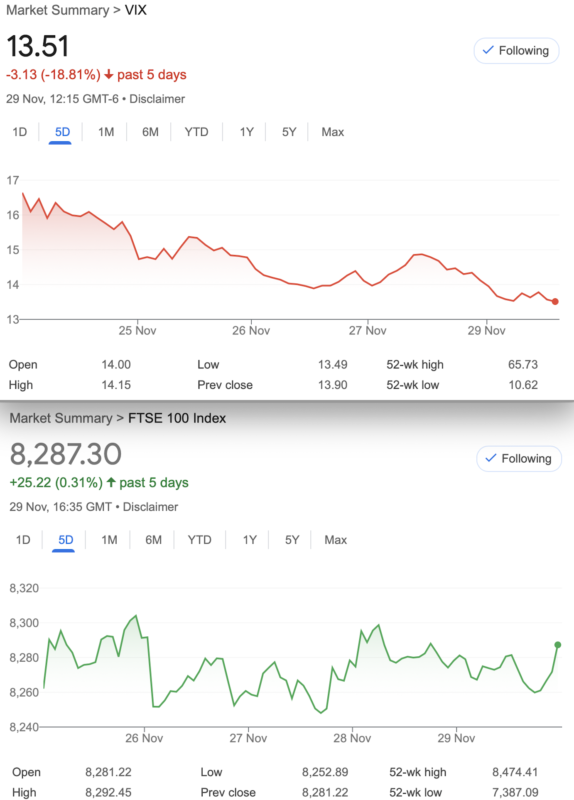574x800 pixels.
Task: Open the VIX Disclaimer link
Action: (x=157, y=99)
